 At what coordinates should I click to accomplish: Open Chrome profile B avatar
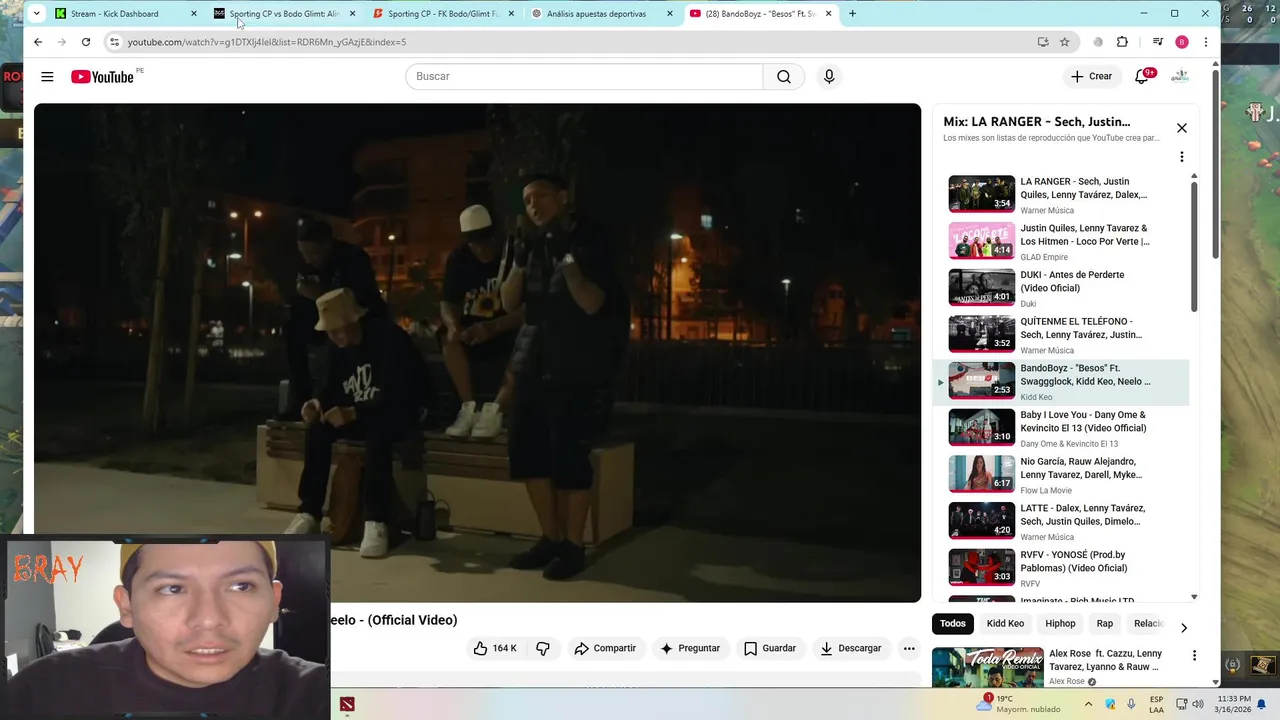click(x=1182, y=42)
